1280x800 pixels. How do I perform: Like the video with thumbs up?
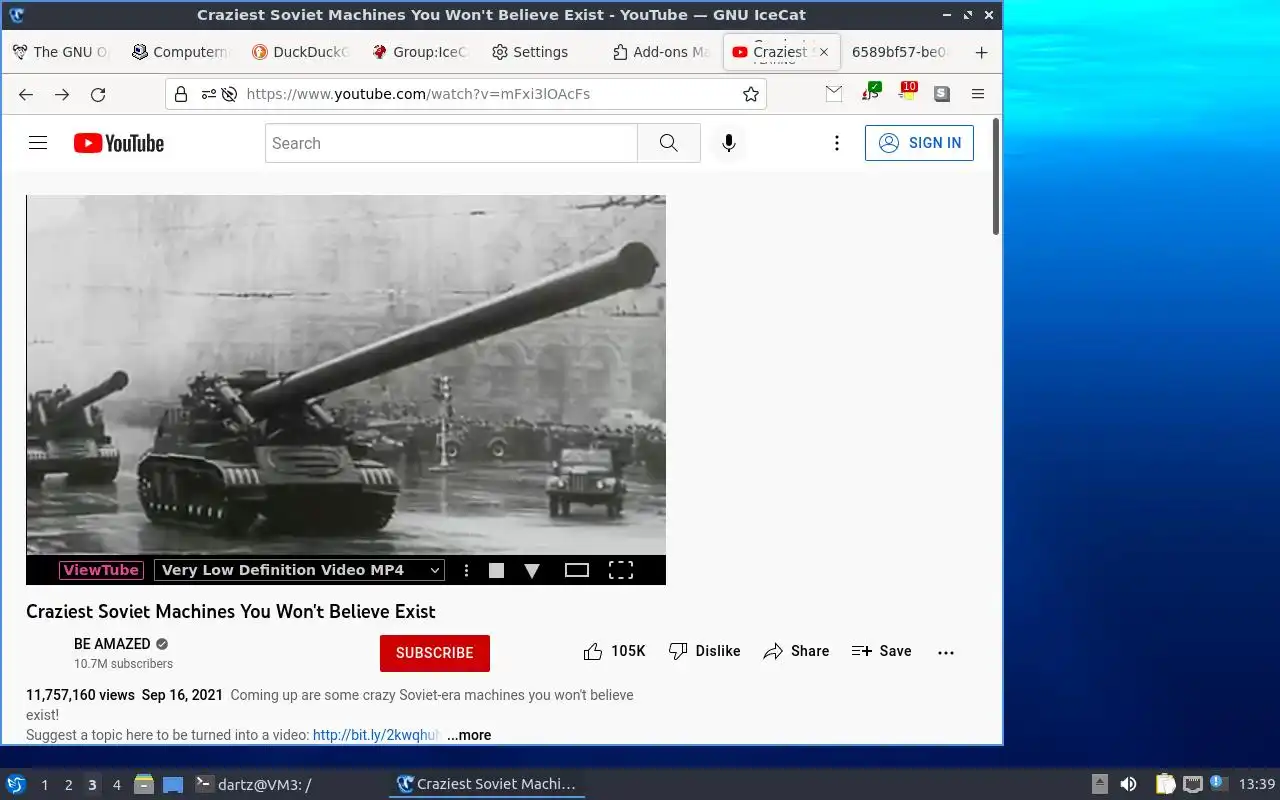click(x=614, y=651)
